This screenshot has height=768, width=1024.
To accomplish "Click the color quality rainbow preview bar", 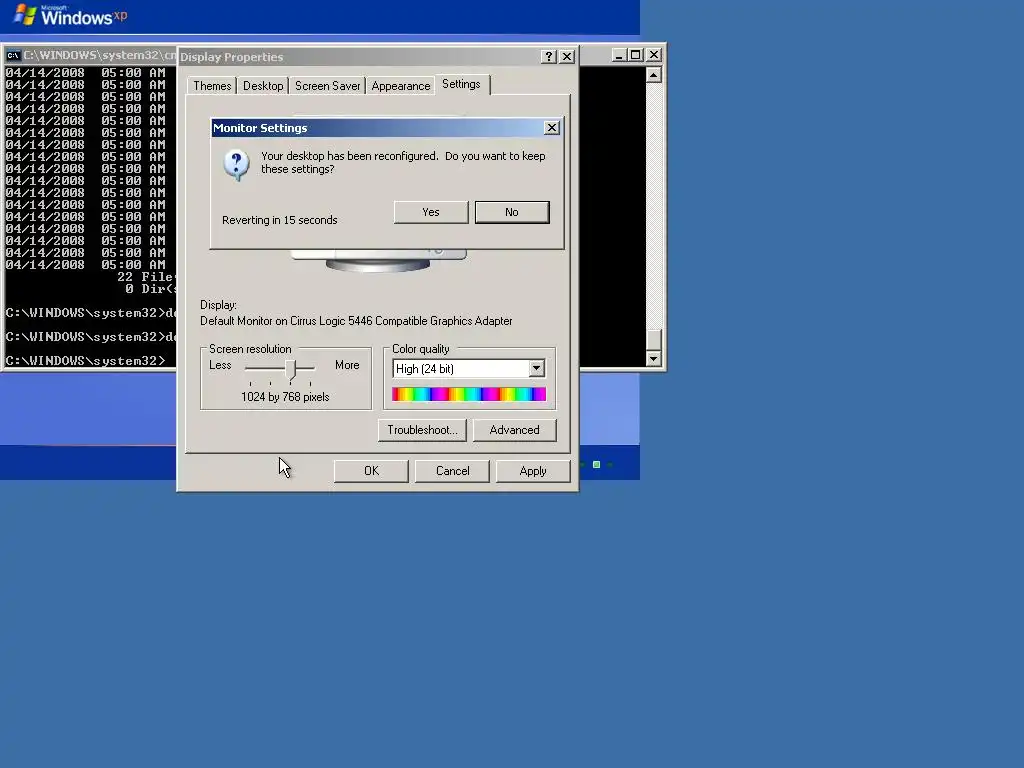I will pyautogui.click(x=469, y=394).
